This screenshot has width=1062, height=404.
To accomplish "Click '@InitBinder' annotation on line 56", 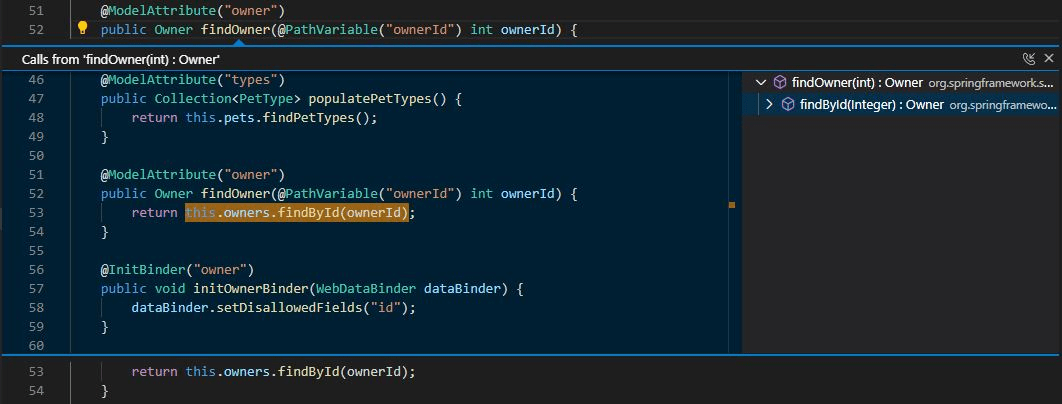I will tap(143, 270).
